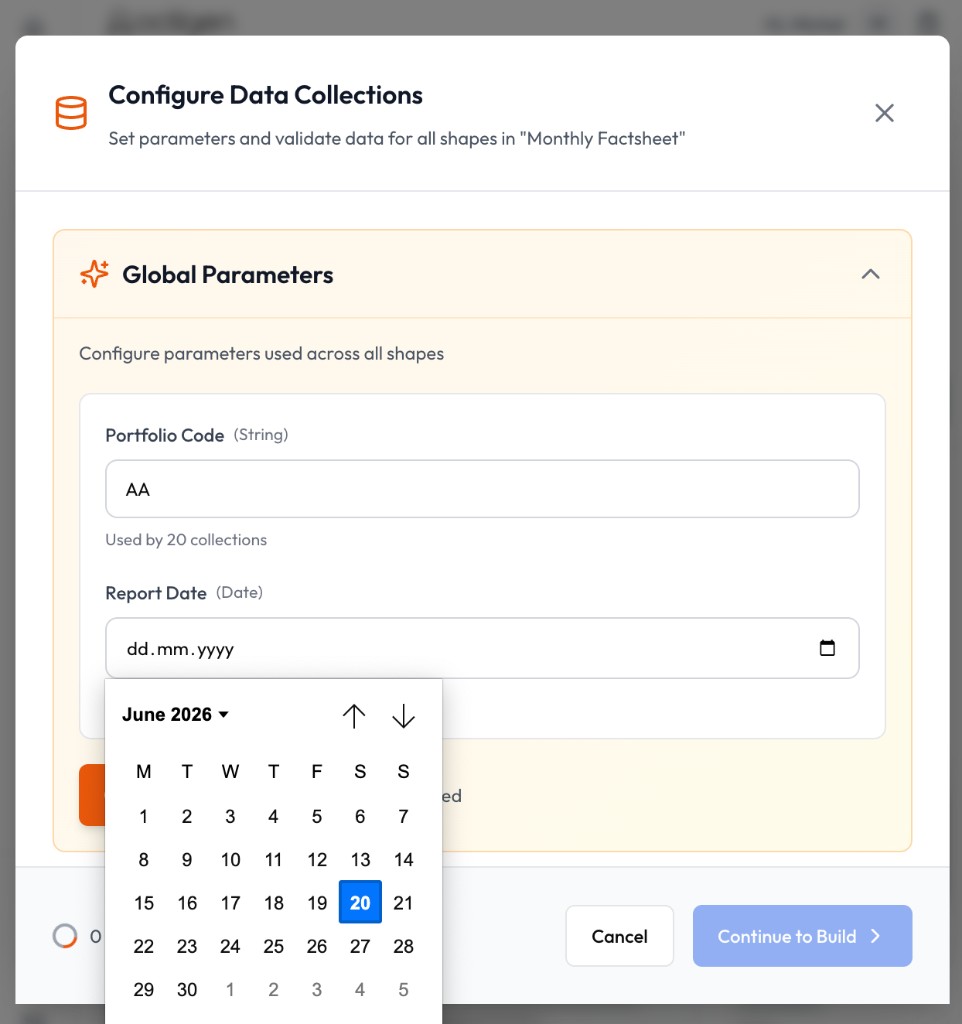Select June 4 in the calendar

274,816
